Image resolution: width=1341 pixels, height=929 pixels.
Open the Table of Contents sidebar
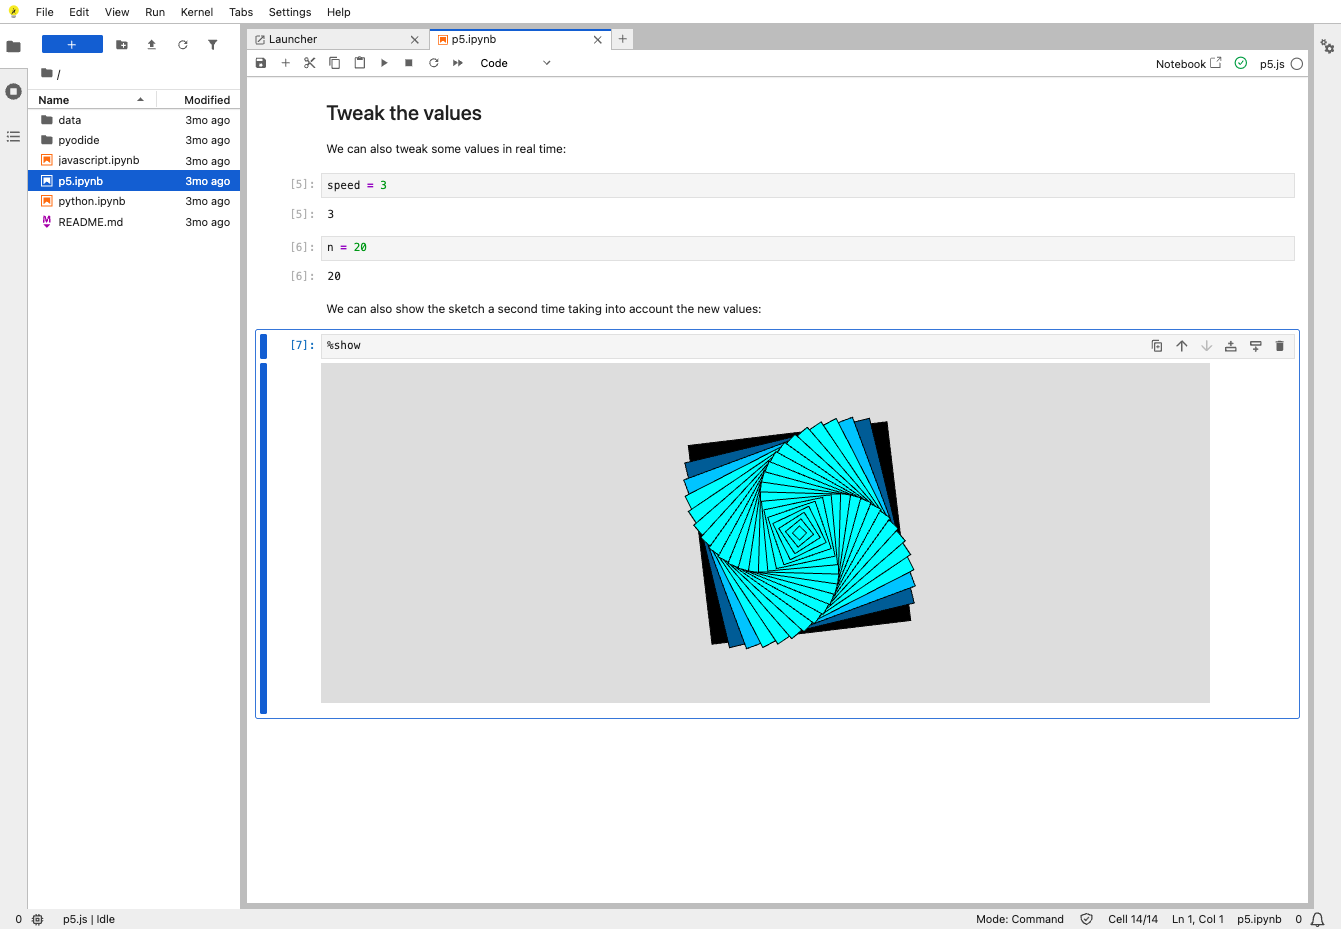[13, 136]
